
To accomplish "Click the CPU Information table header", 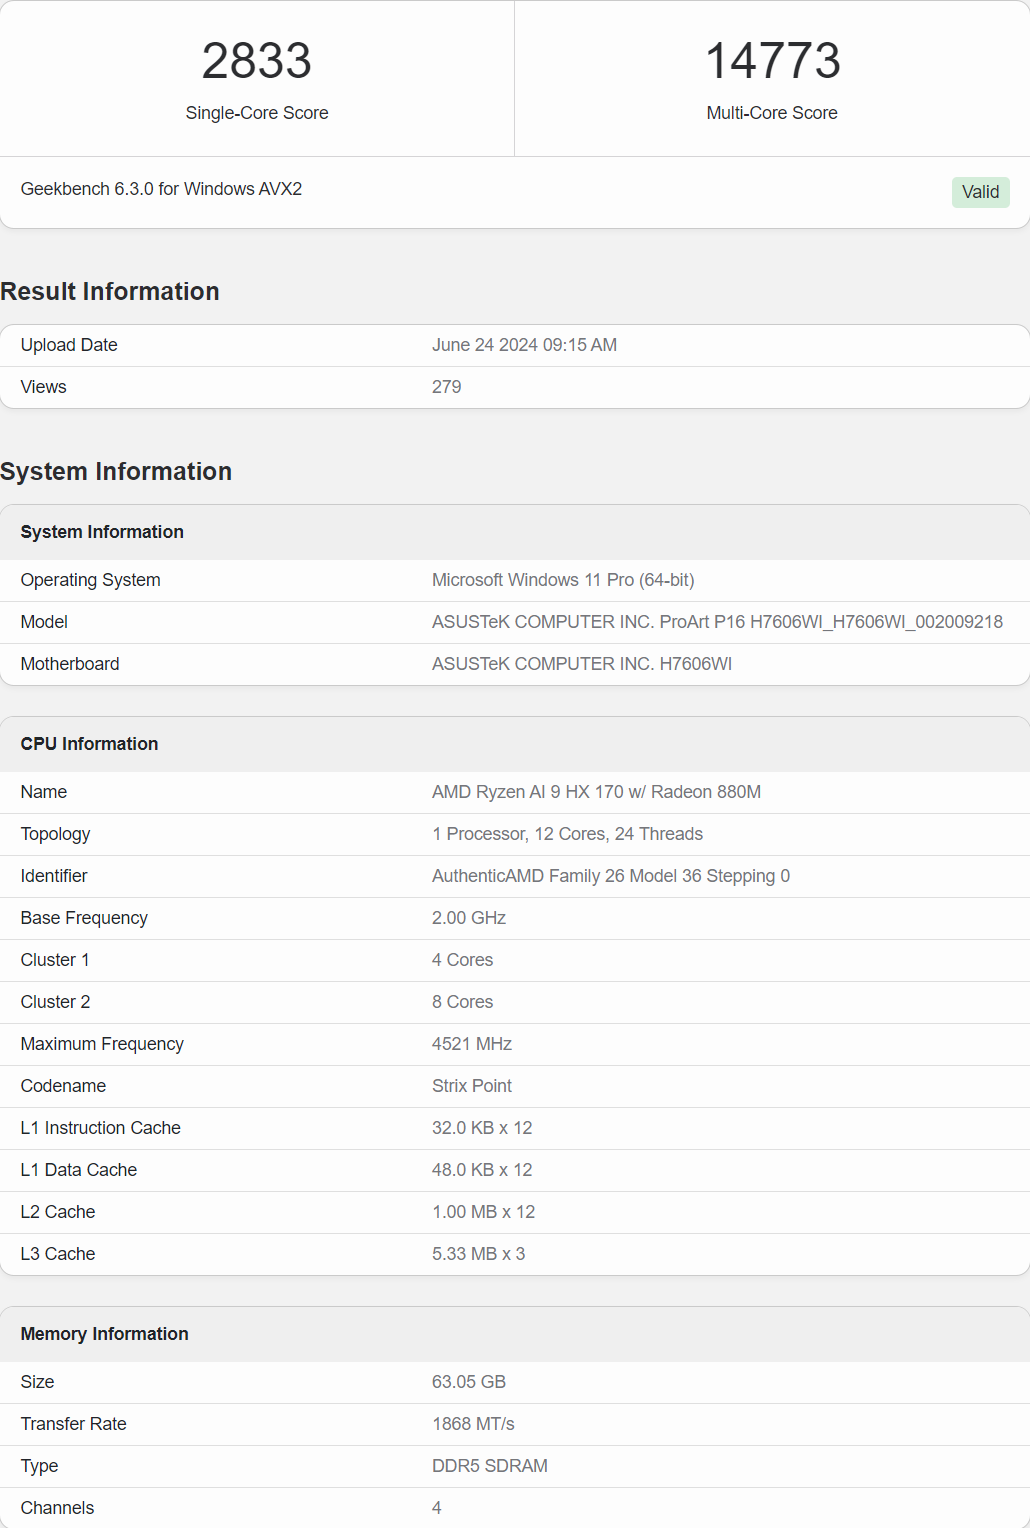I will point(89,744).
